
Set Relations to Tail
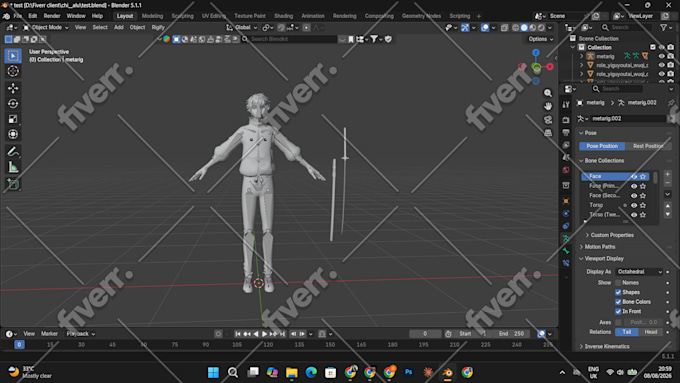coord(627,332)
